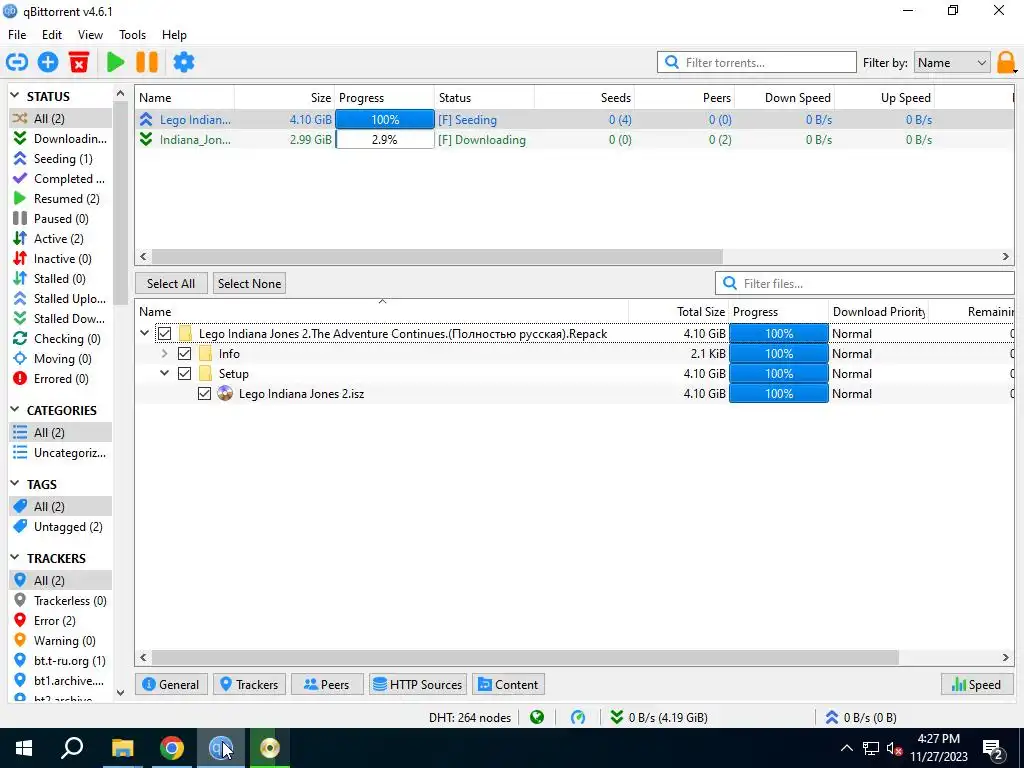1024x768 pixels.
Task: Select Trackerless (0) tracker filter
Action: pos(60,601)
